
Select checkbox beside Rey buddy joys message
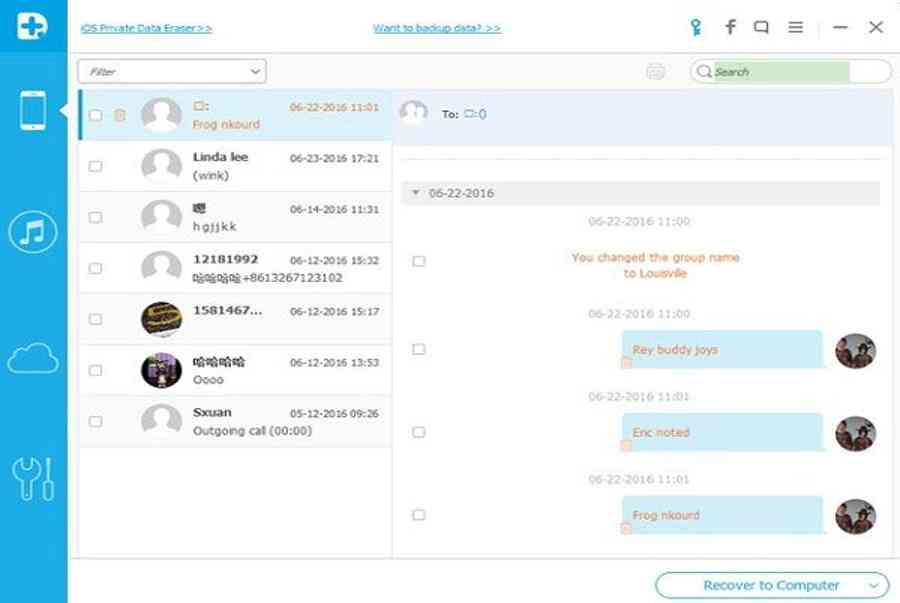pos(418,349)
